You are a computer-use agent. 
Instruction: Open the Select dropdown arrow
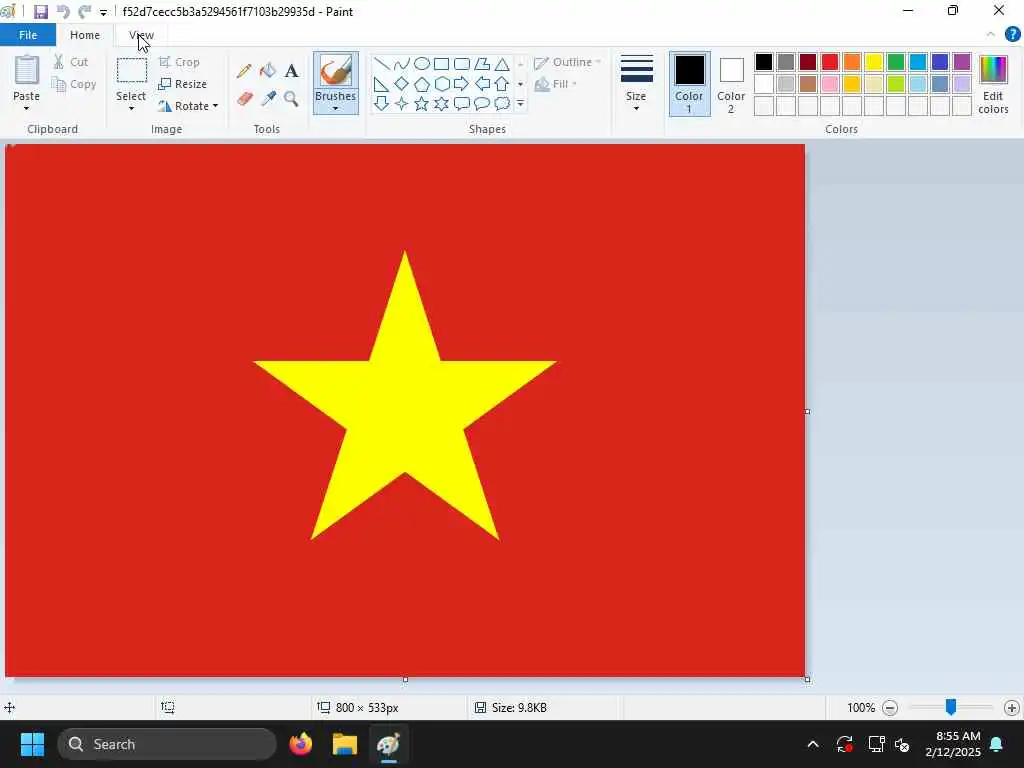(131, 108)
